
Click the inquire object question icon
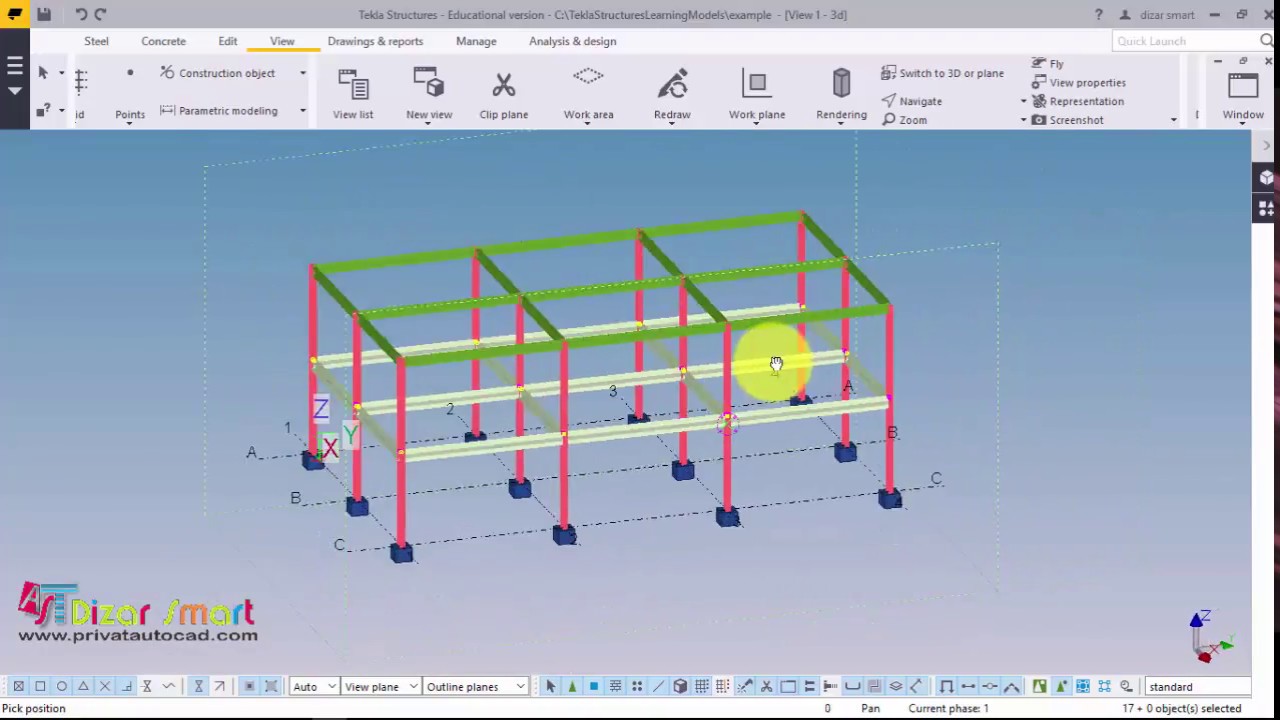[x=43, y=111]
